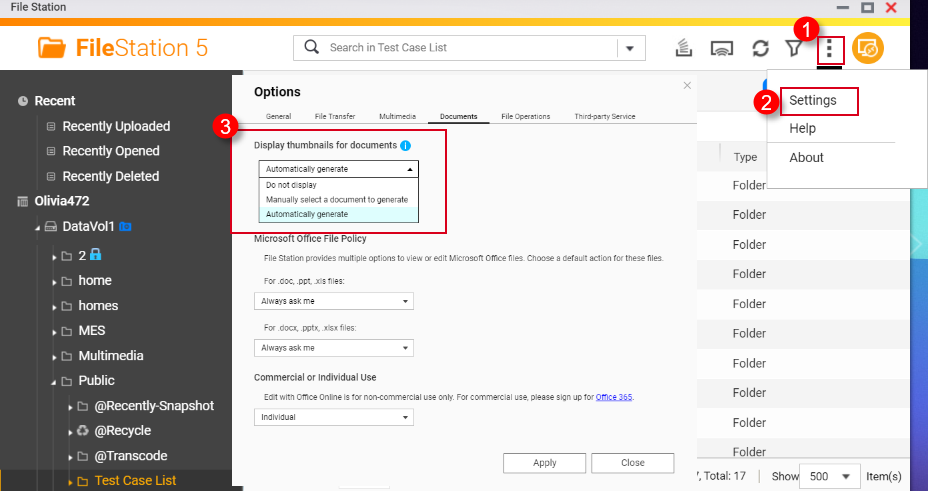Screen dimensions: 928x491
Task: Open the remote mount stack icon
Action: pos(685,48)
